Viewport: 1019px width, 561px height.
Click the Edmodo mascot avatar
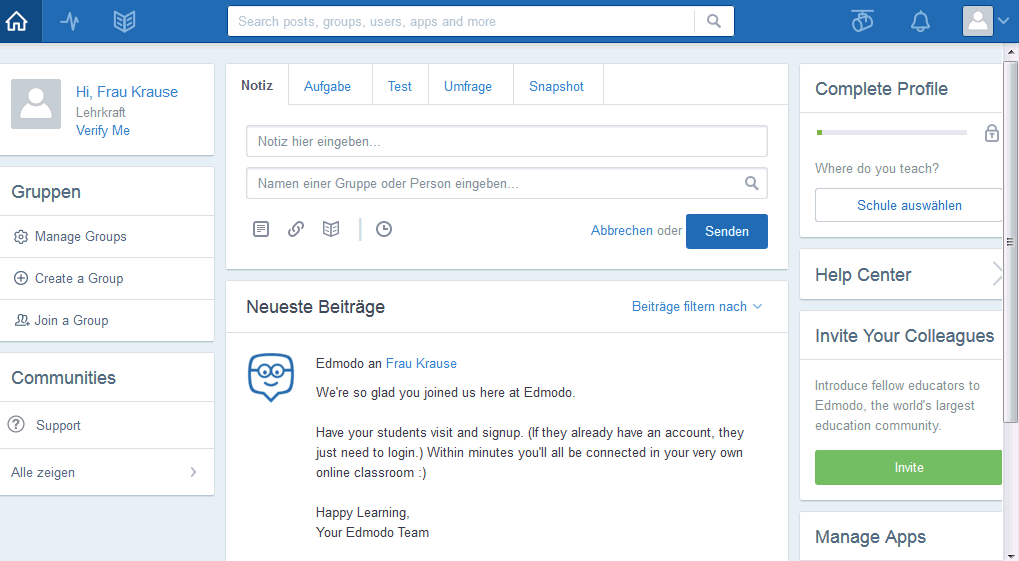(x=271, y=377)
